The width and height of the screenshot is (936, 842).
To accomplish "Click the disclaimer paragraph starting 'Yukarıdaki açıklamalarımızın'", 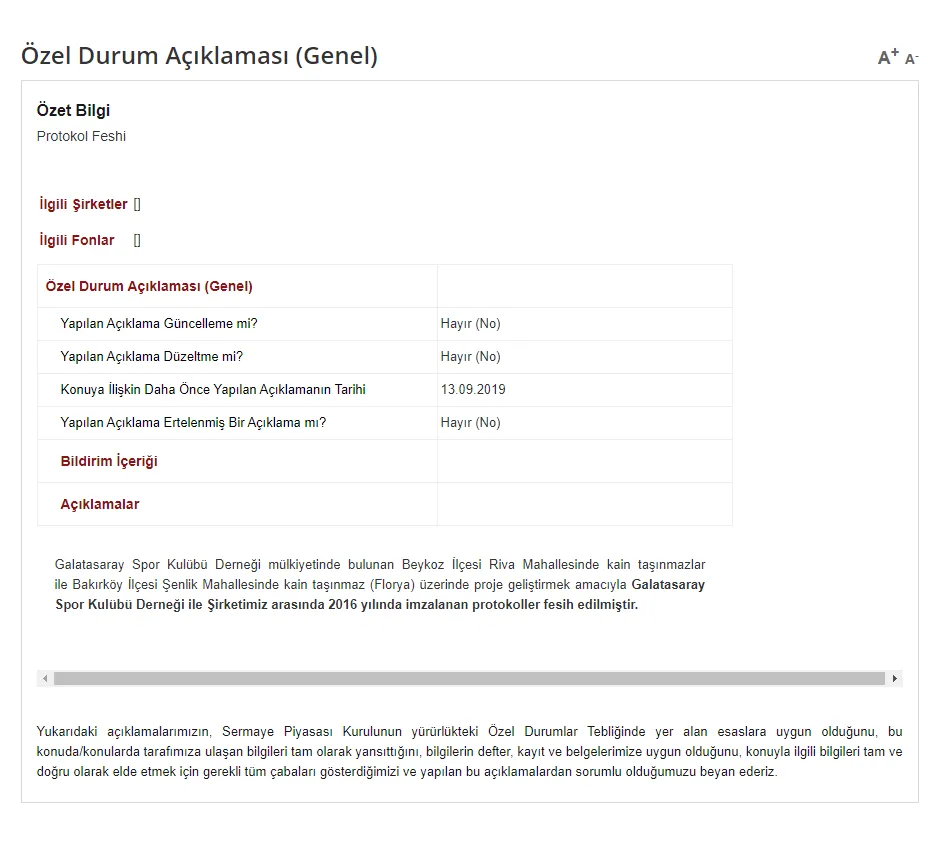I will [x=469, y=751].
